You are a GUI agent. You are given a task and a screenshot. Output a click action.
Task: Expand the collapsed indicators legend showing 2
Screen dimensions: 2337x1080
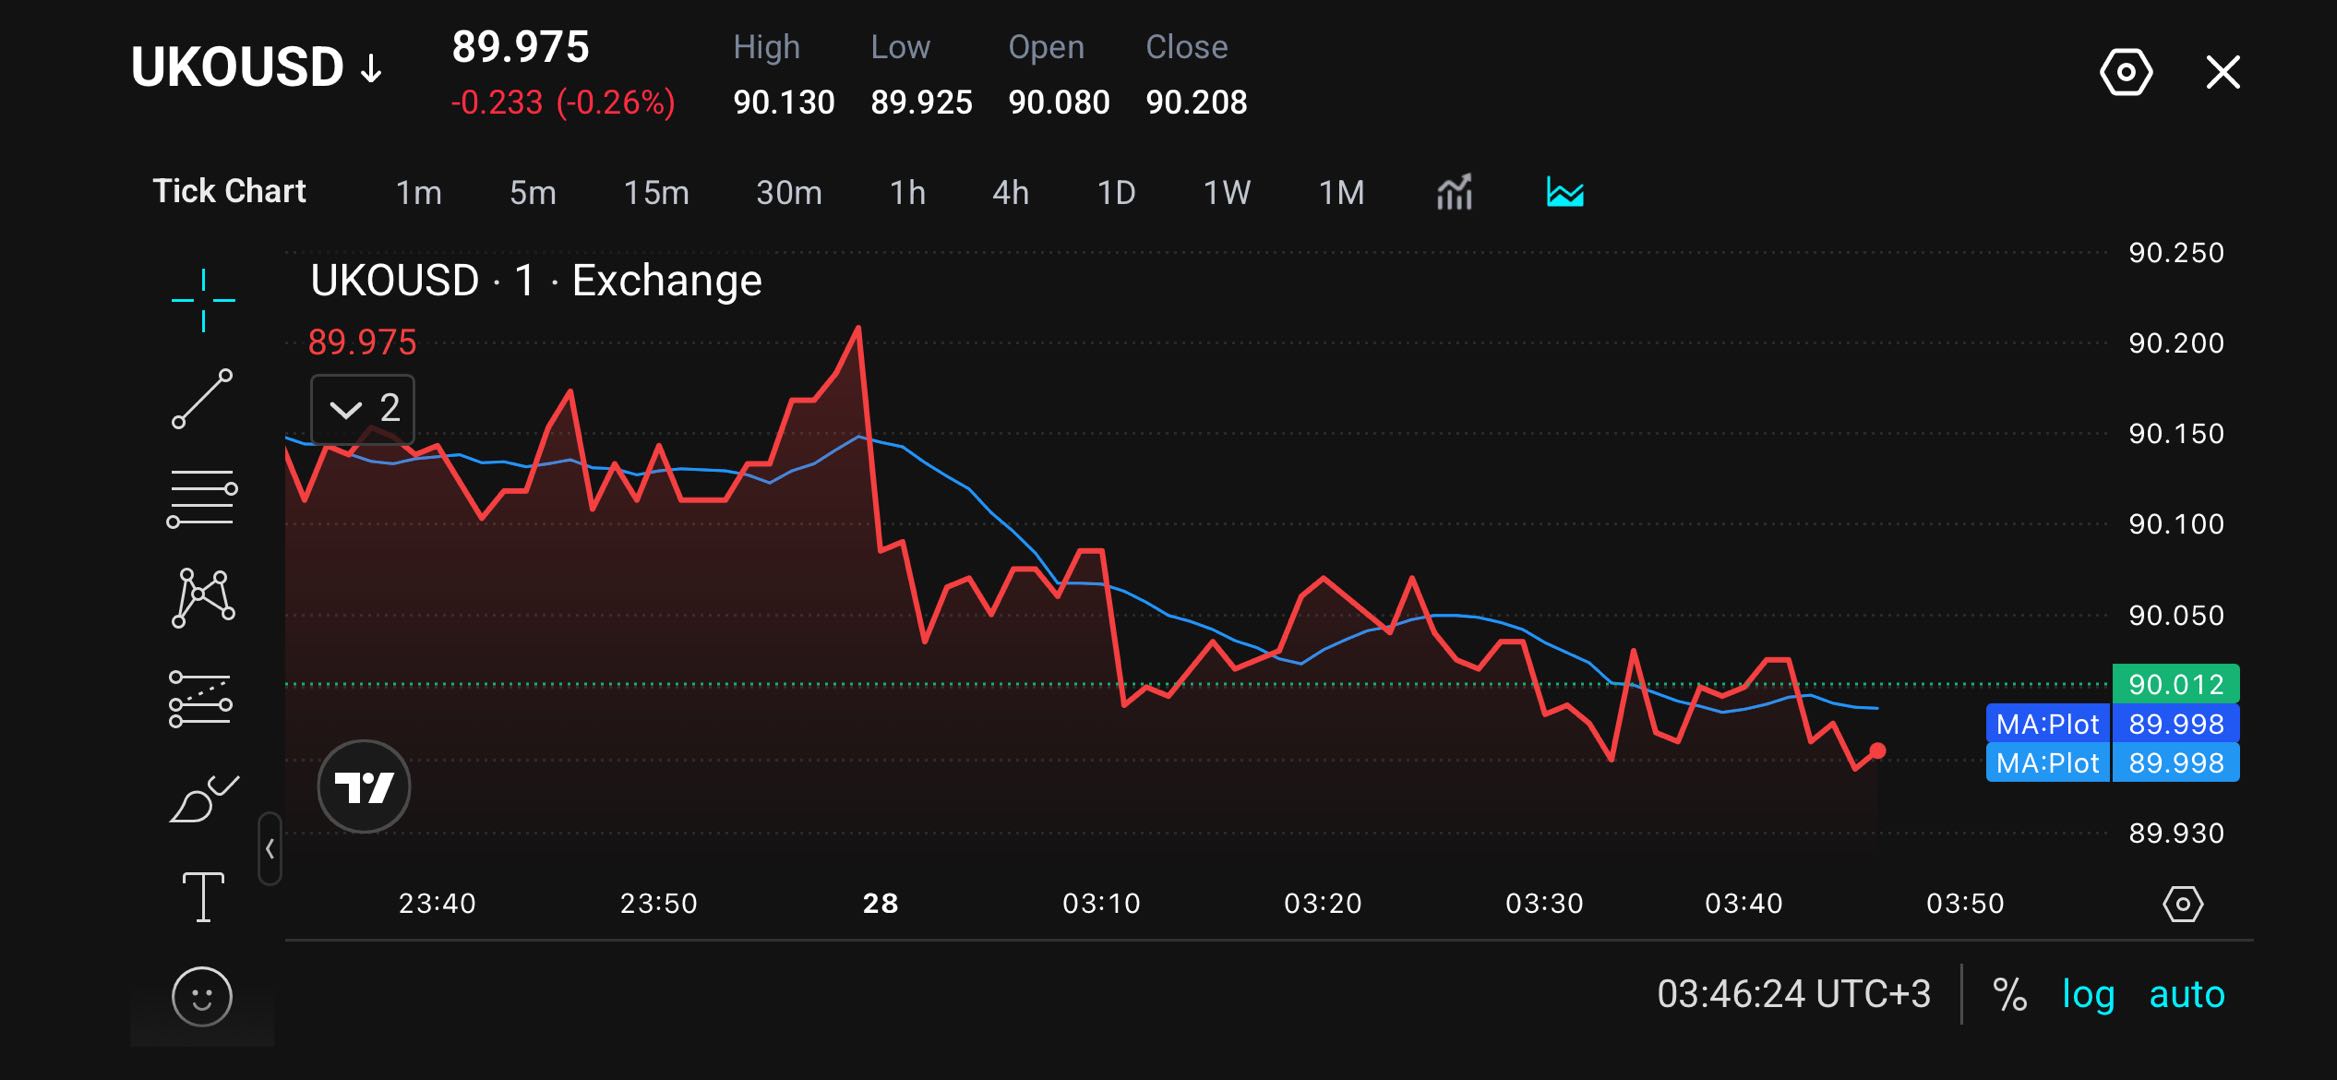[x=363, y=409]
